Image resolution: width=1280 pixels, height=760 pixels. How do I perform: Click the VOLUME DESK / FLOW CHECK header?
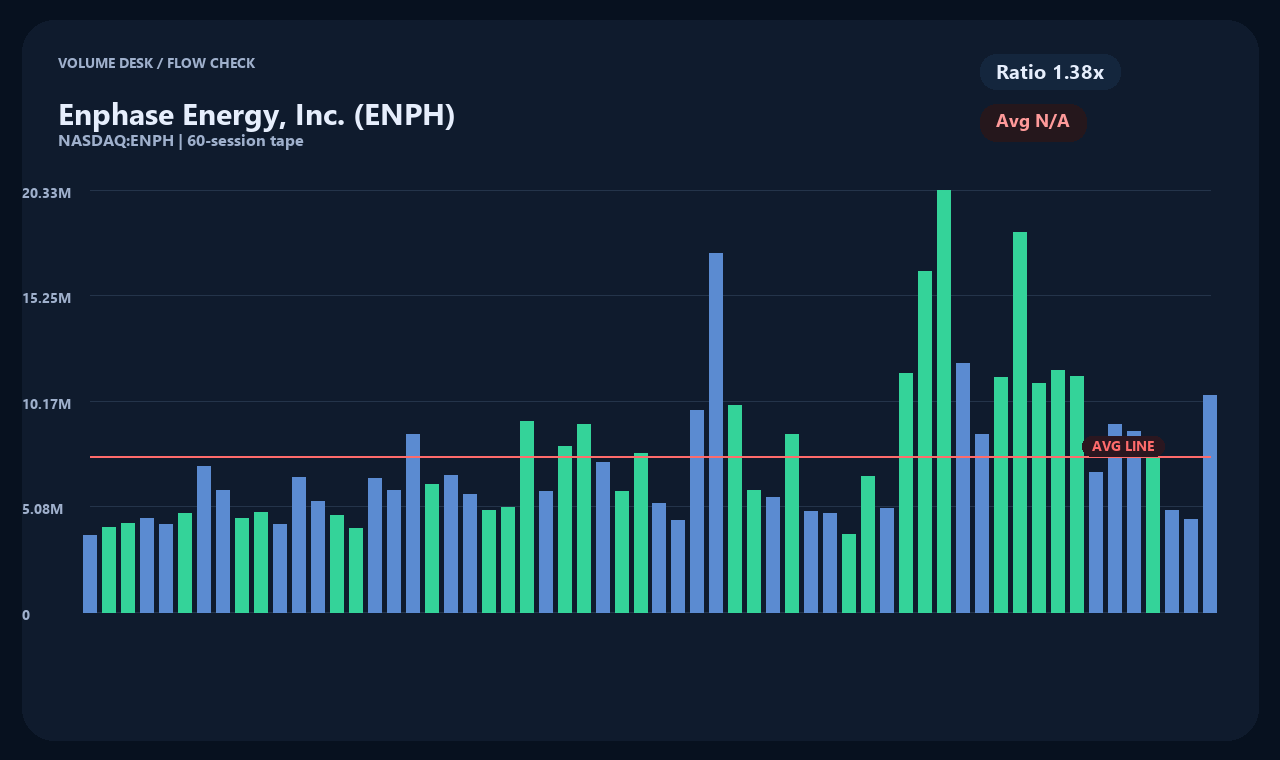[x=156, y=63]
